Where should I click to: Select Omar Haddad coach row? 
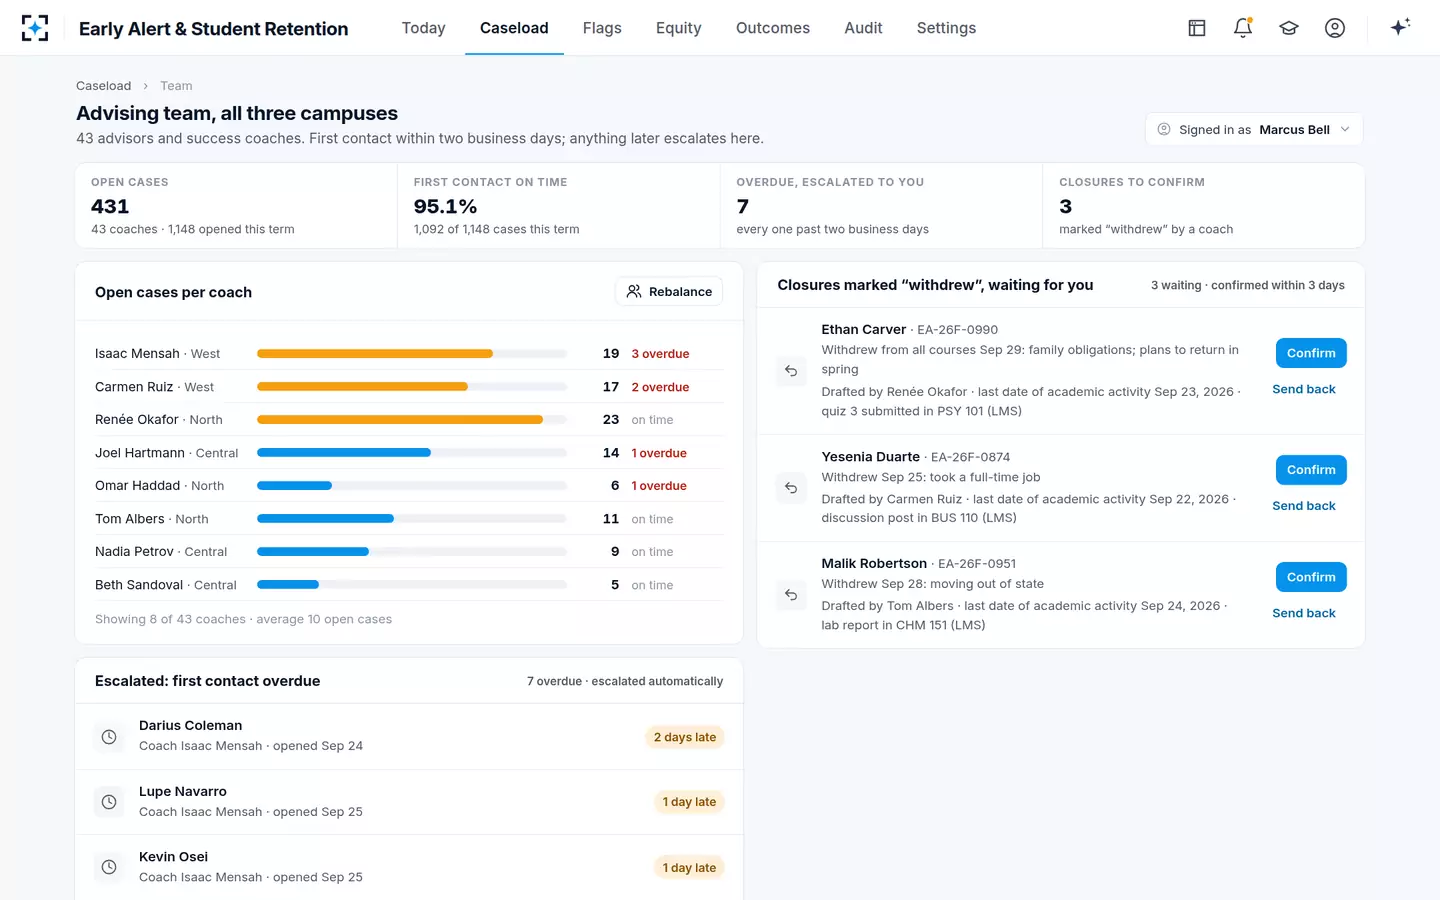(409, 486)
